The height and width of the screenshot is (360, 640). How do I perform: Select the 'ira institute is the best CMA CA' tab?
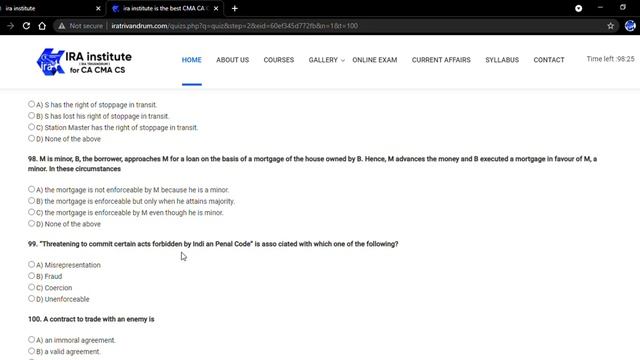pos(165,8)
